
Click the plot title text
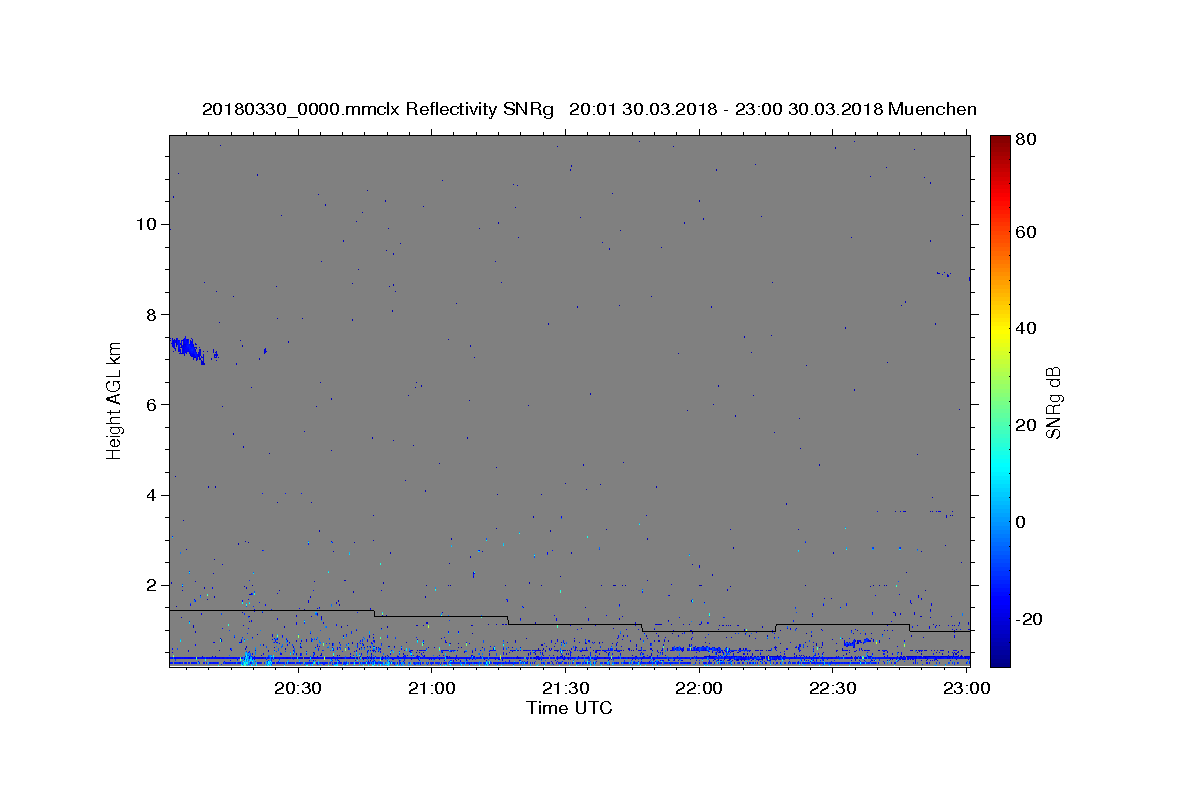[x=589, y=109]
